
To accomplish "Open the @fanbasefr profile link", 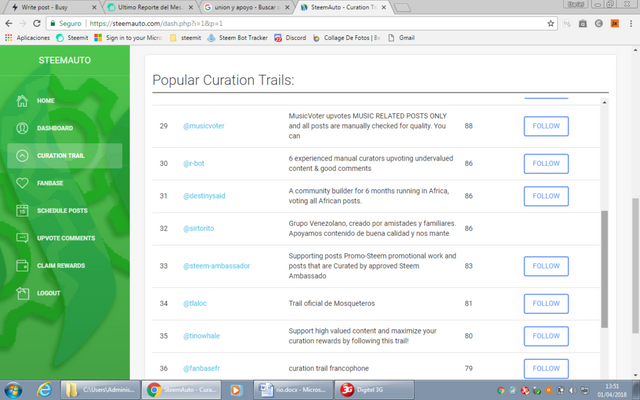I will pyautogui.click(x=201, y=368).
